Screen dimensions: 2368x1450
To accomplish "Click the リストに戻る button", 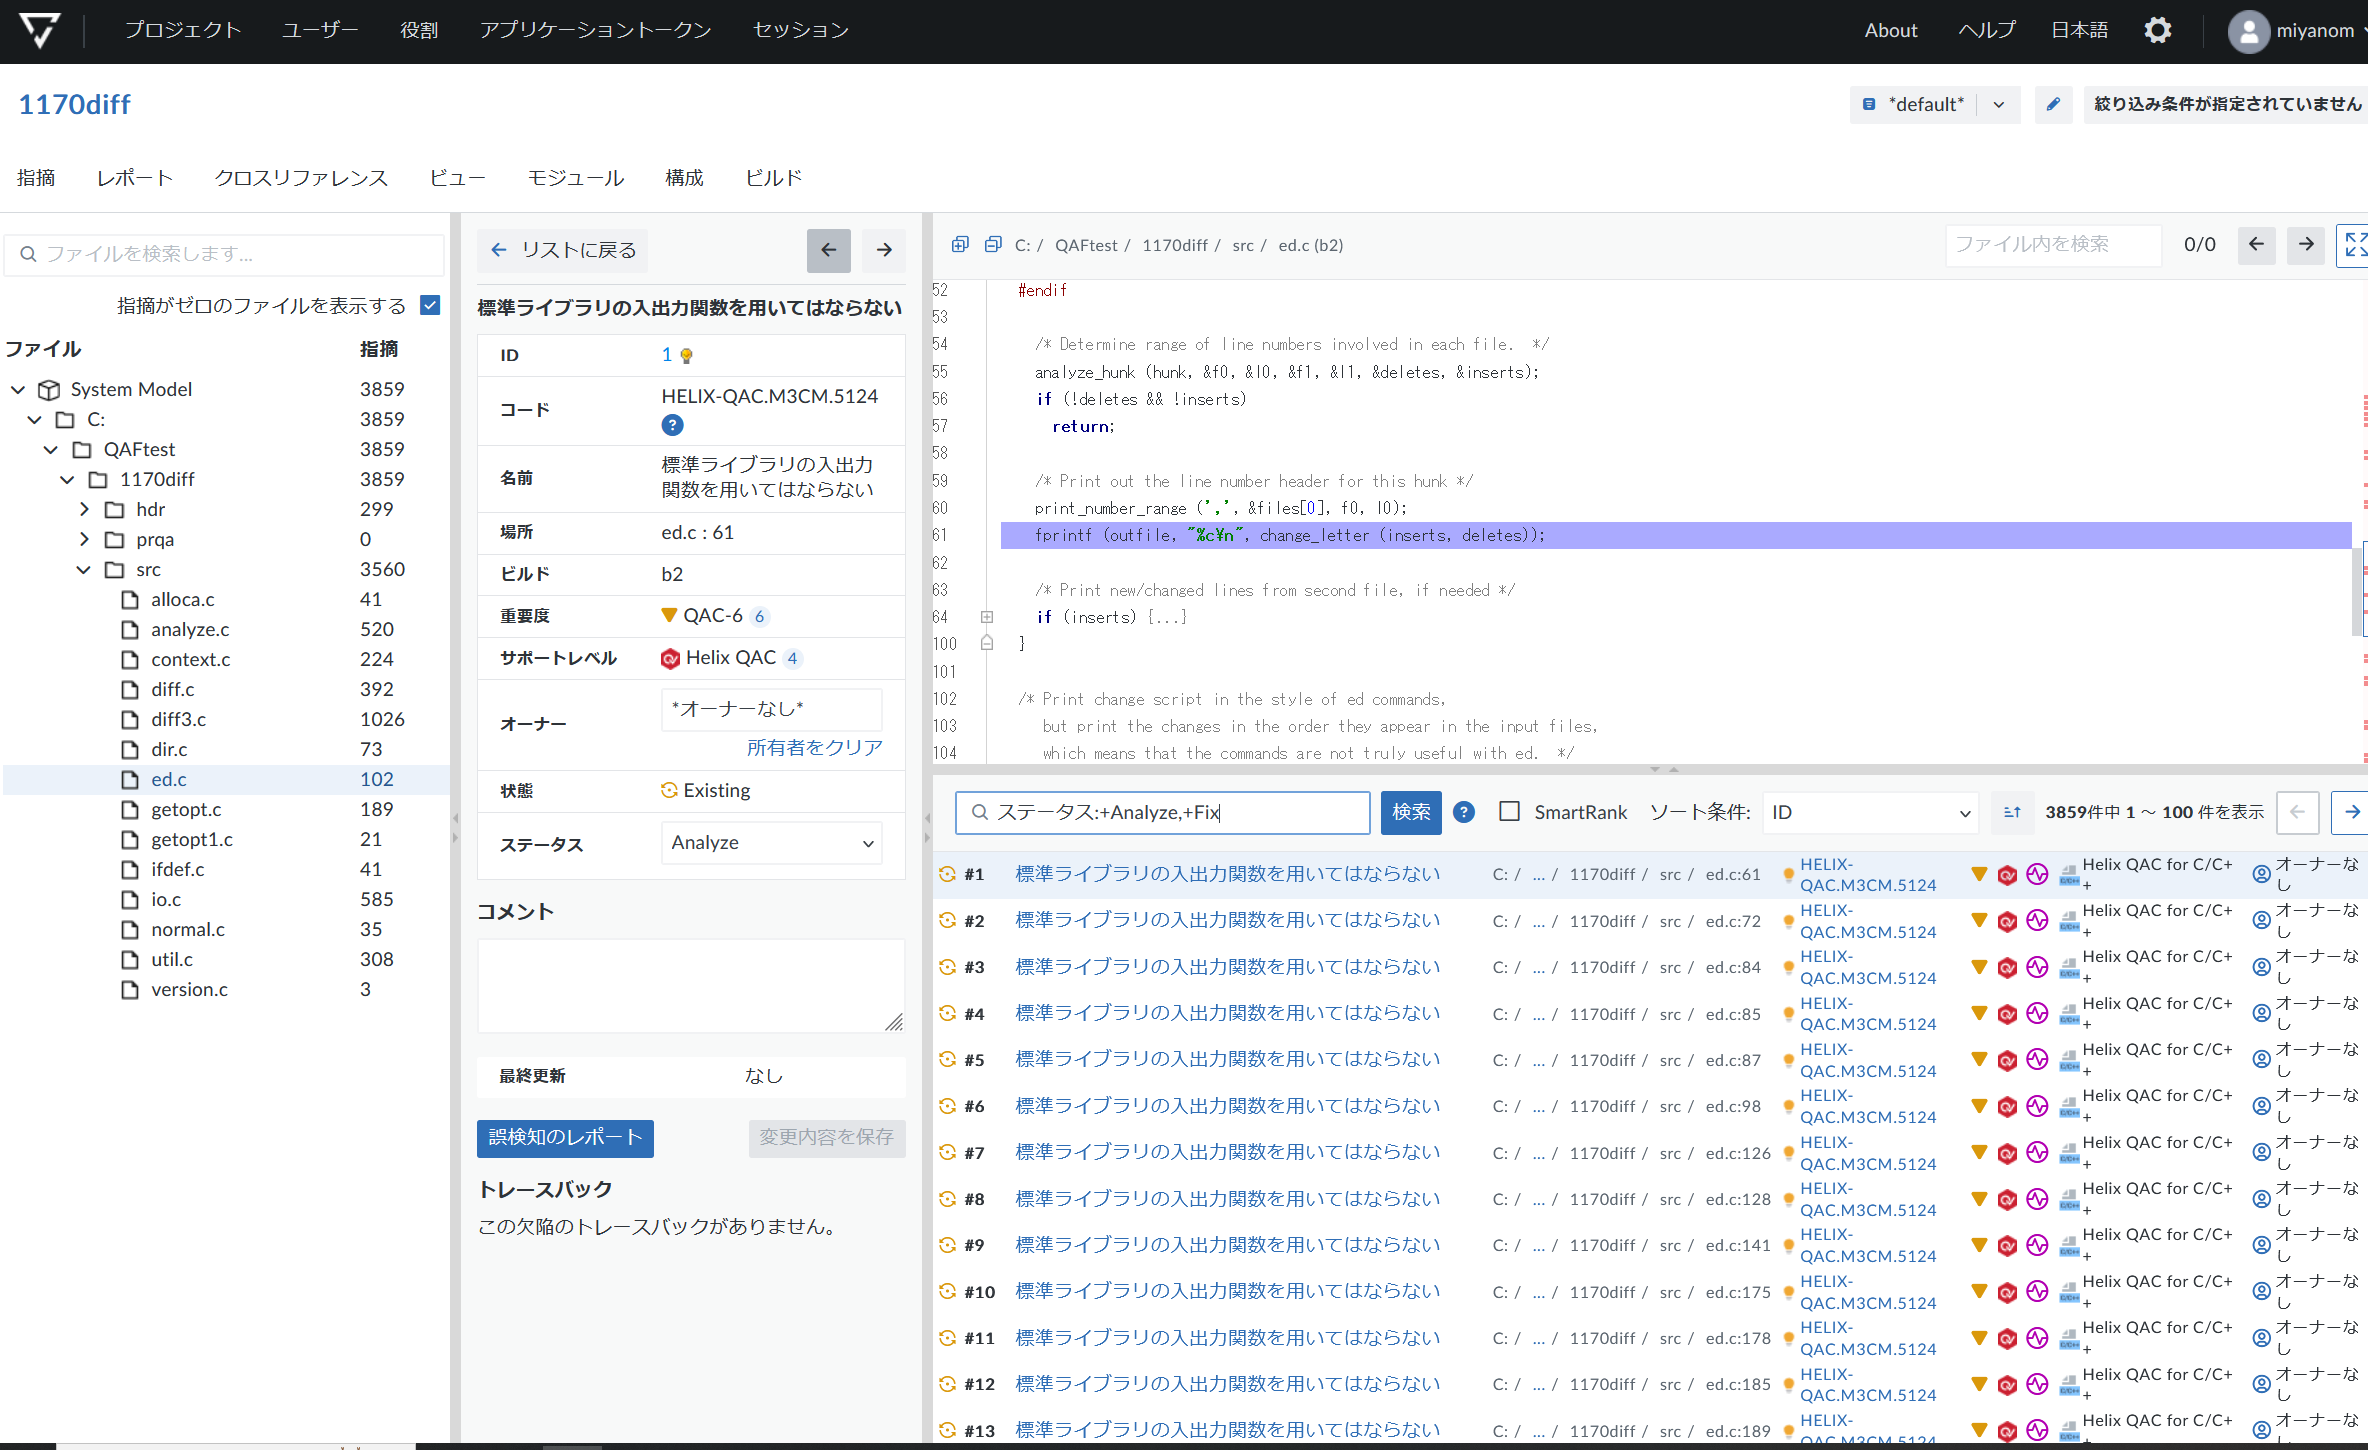I will click(x=563, y=250).
